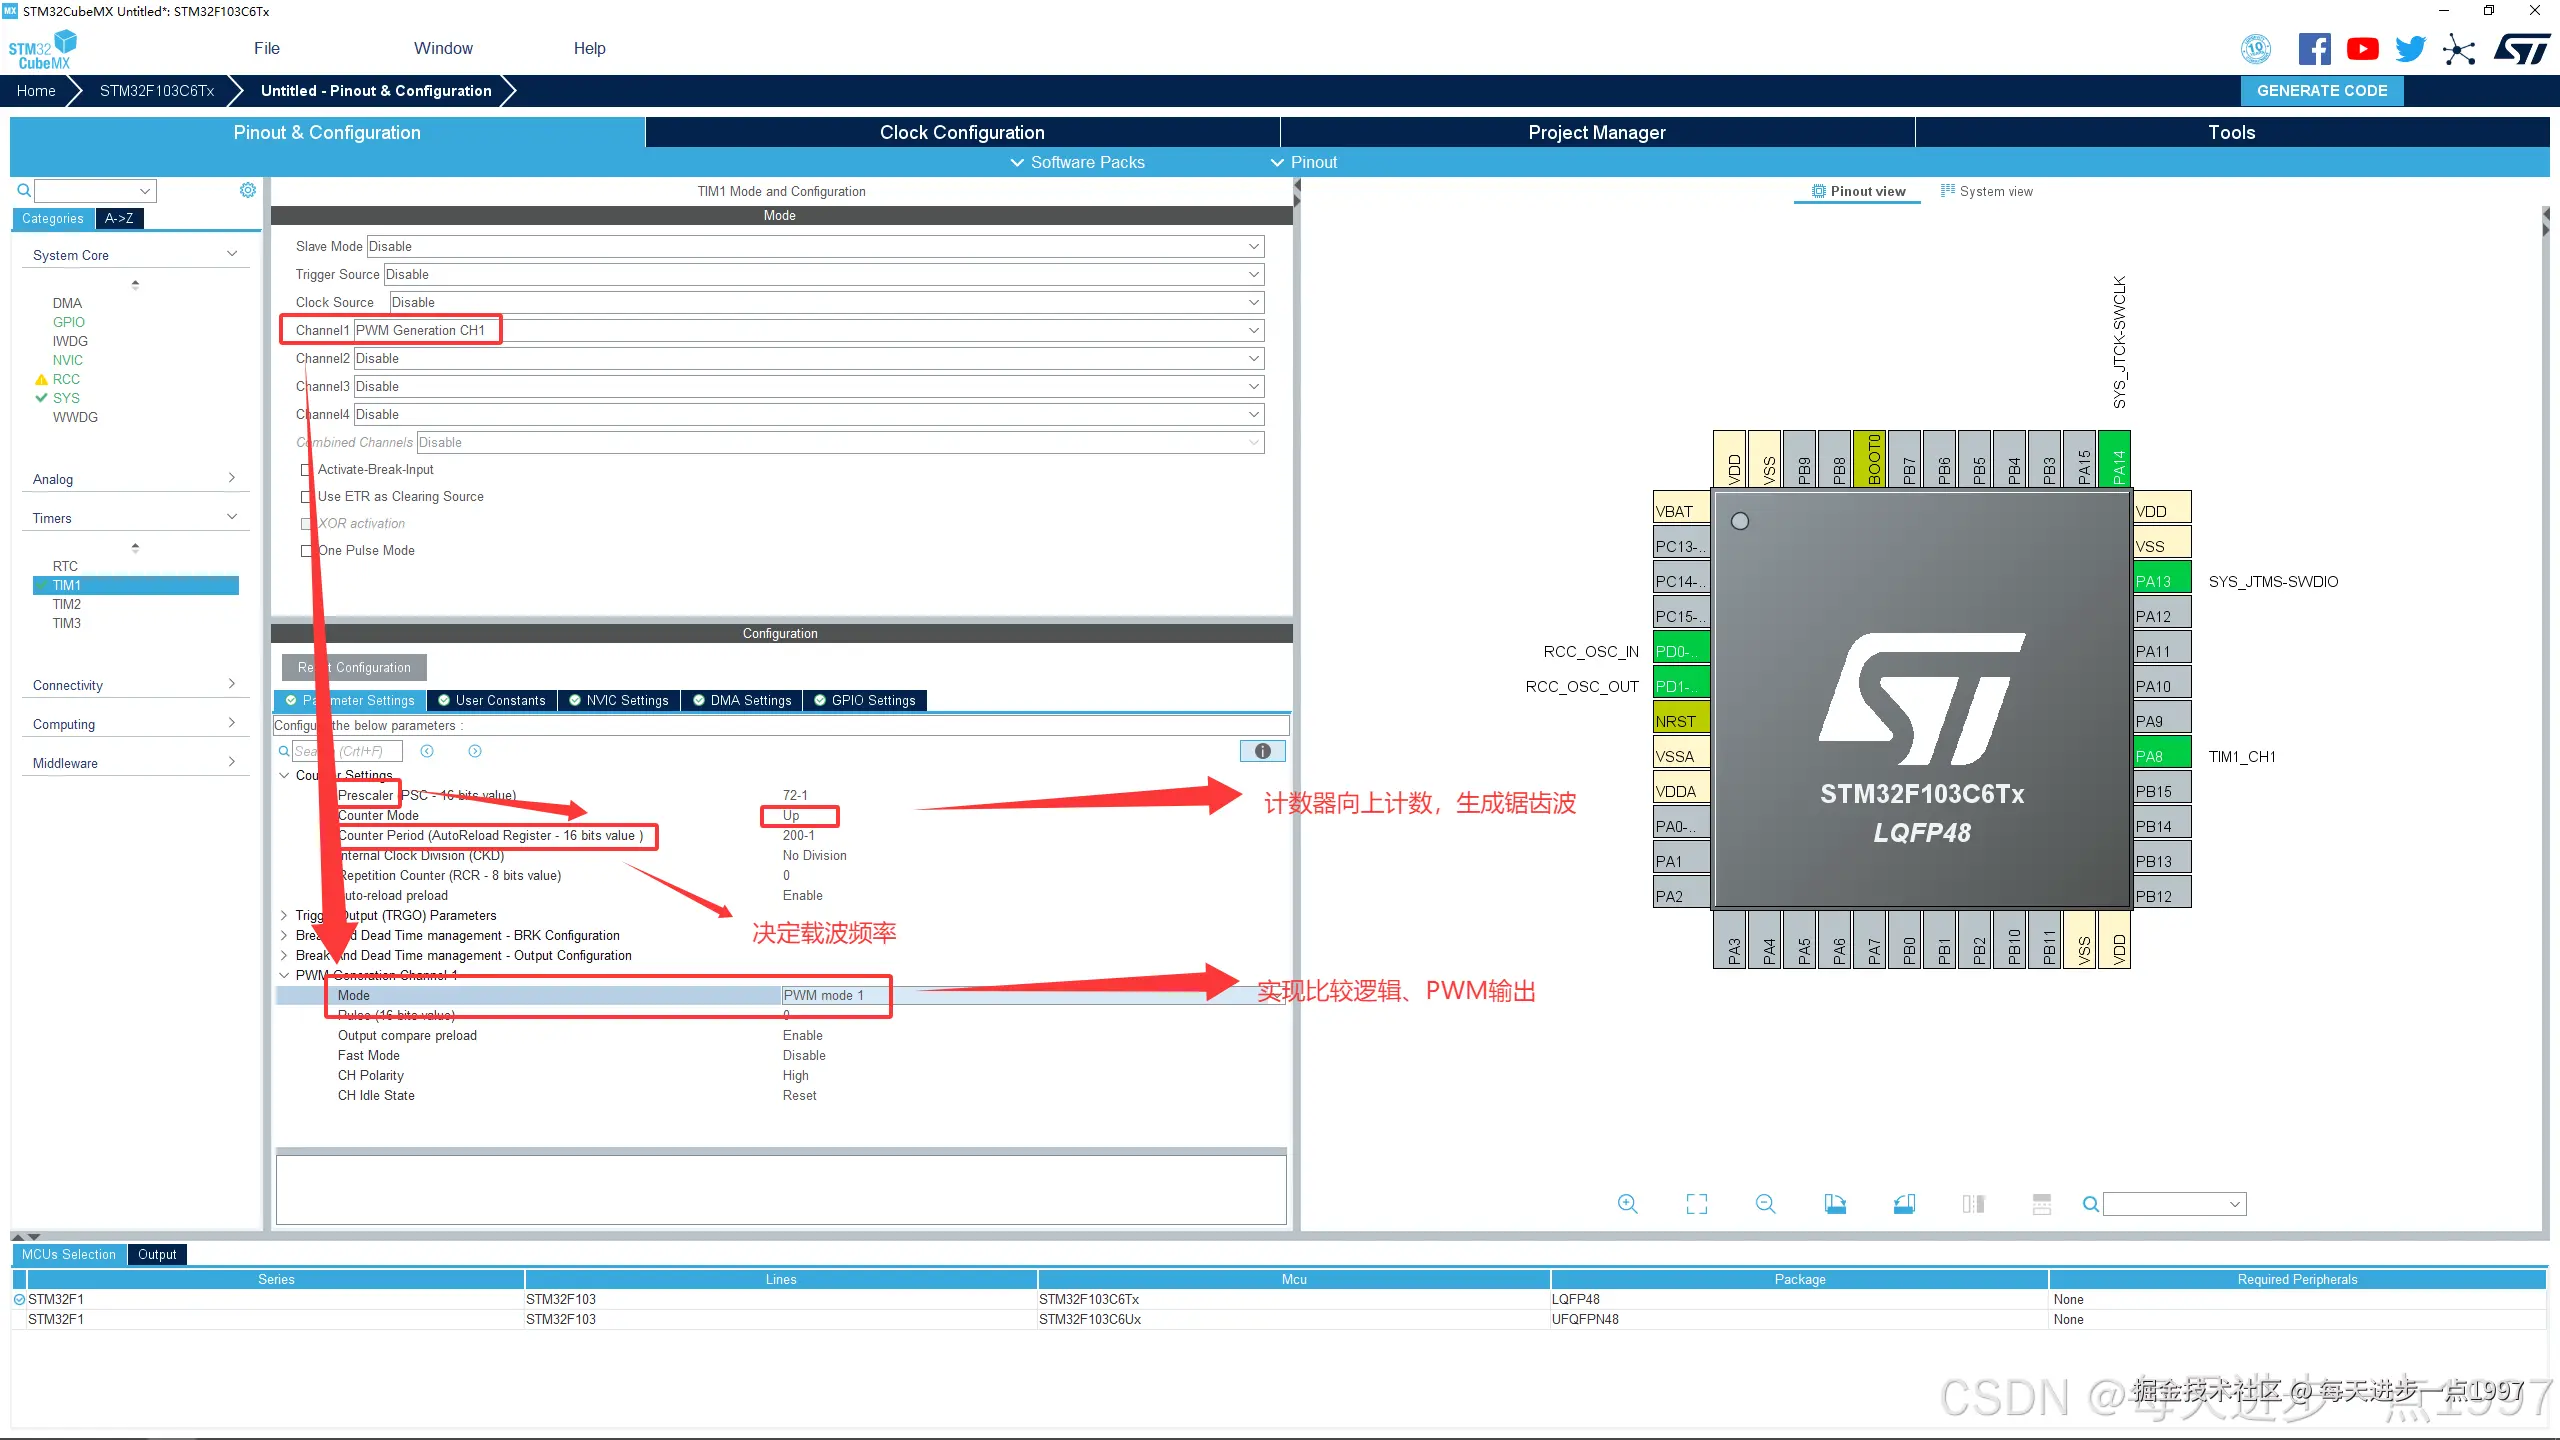Open the Twitter link icon

point(2411,49)
